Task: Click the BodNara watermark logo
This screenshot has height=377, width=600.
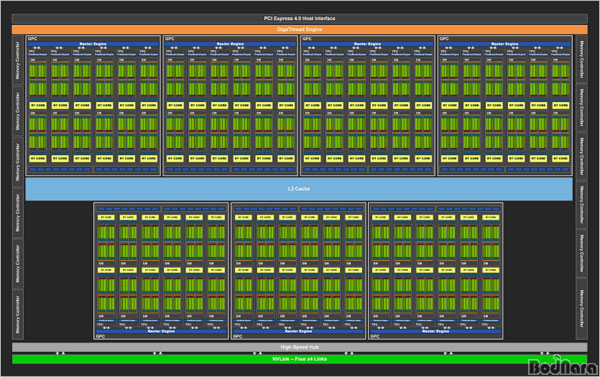Action: (563, 366)
